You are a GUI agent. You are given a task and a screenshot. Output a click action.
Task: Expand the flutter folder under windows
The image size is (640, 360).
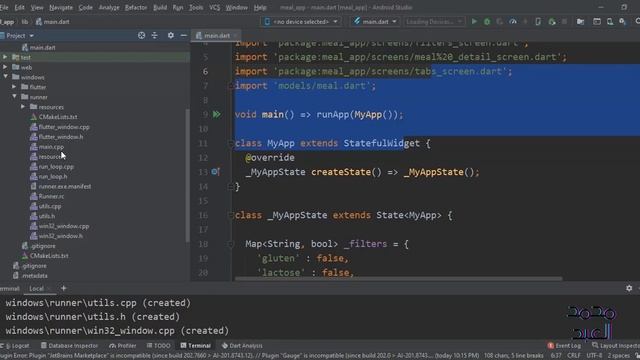(x=14, y=87)
